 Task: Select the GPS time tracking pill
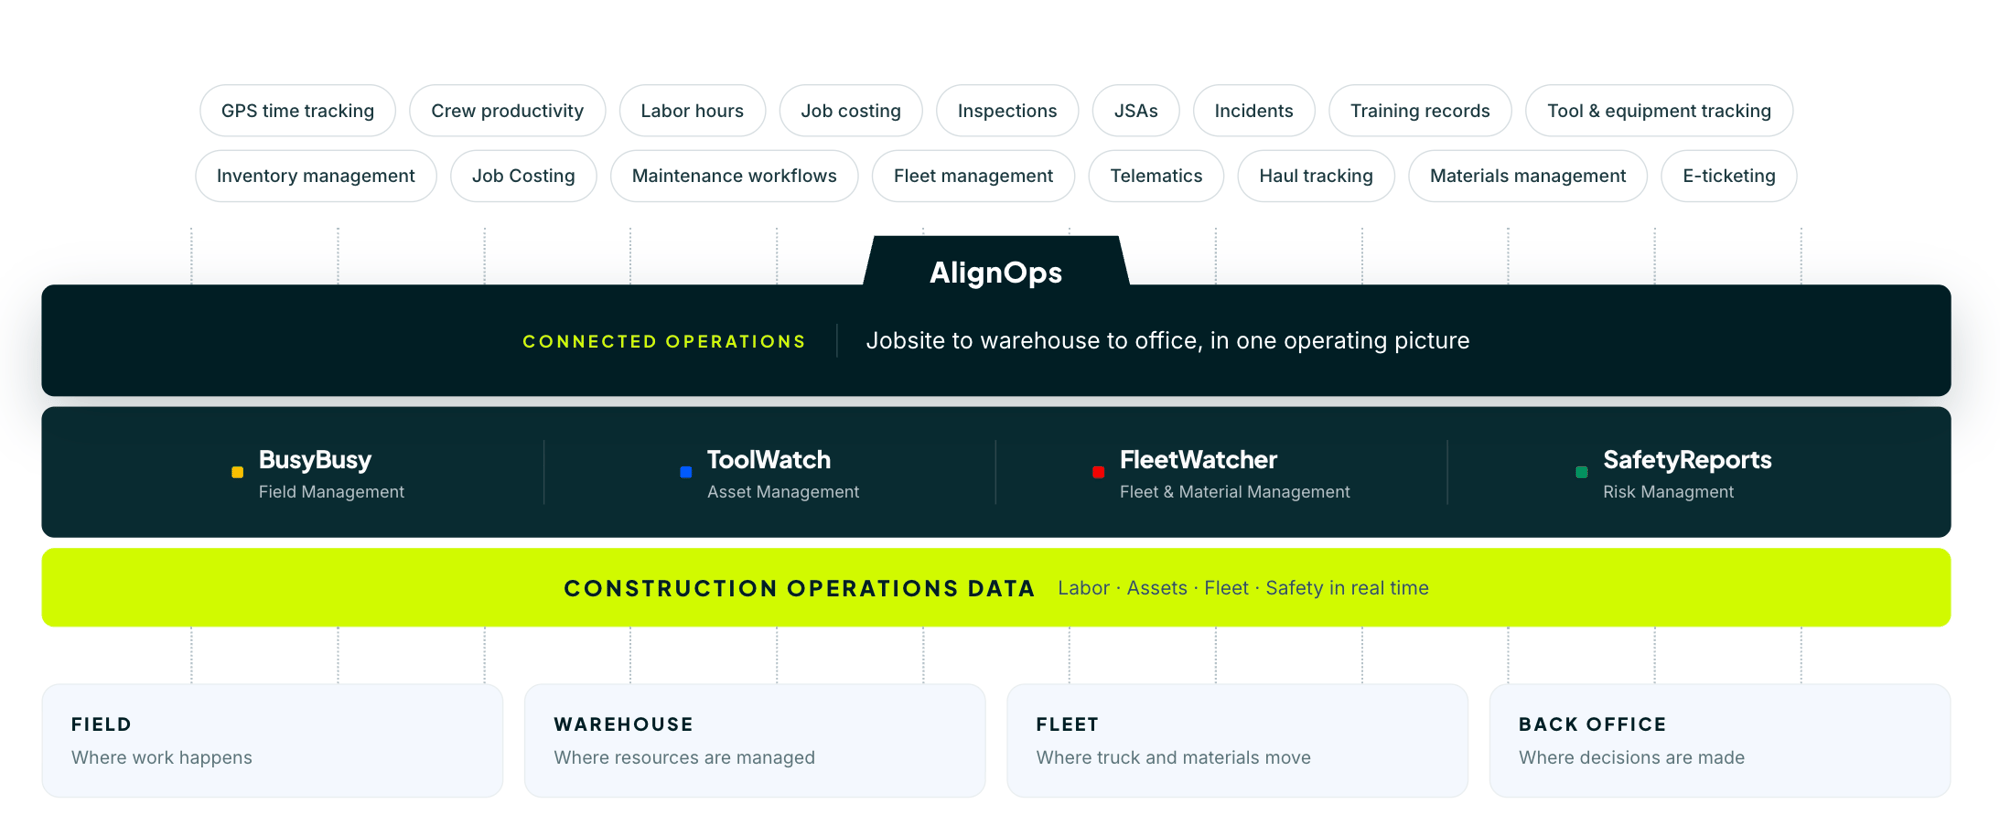298,111
